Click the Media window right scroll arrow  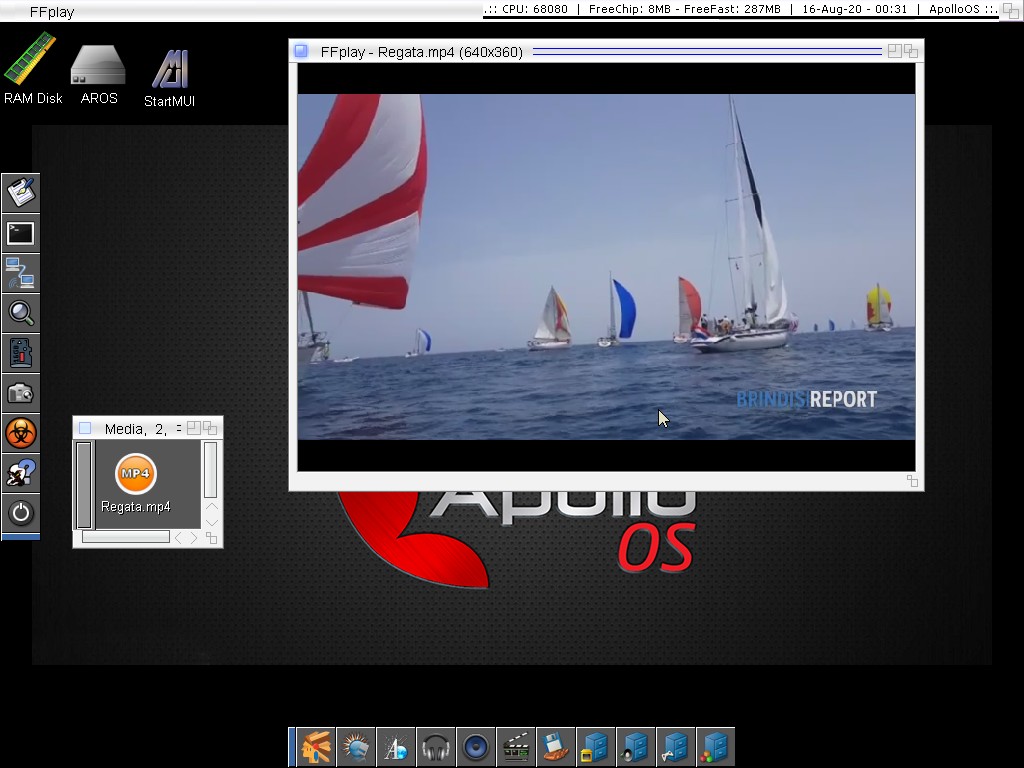[x=194, y=538]
